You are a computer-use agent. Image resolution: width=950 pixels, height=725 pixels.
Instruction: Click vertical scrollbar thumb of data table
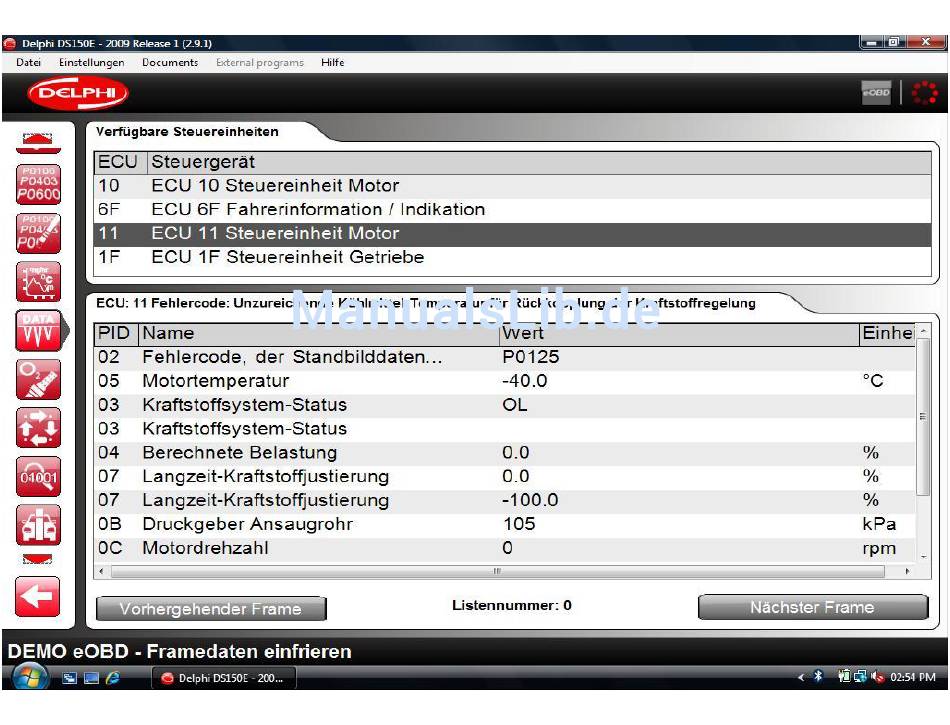click(x=923, y=417)
